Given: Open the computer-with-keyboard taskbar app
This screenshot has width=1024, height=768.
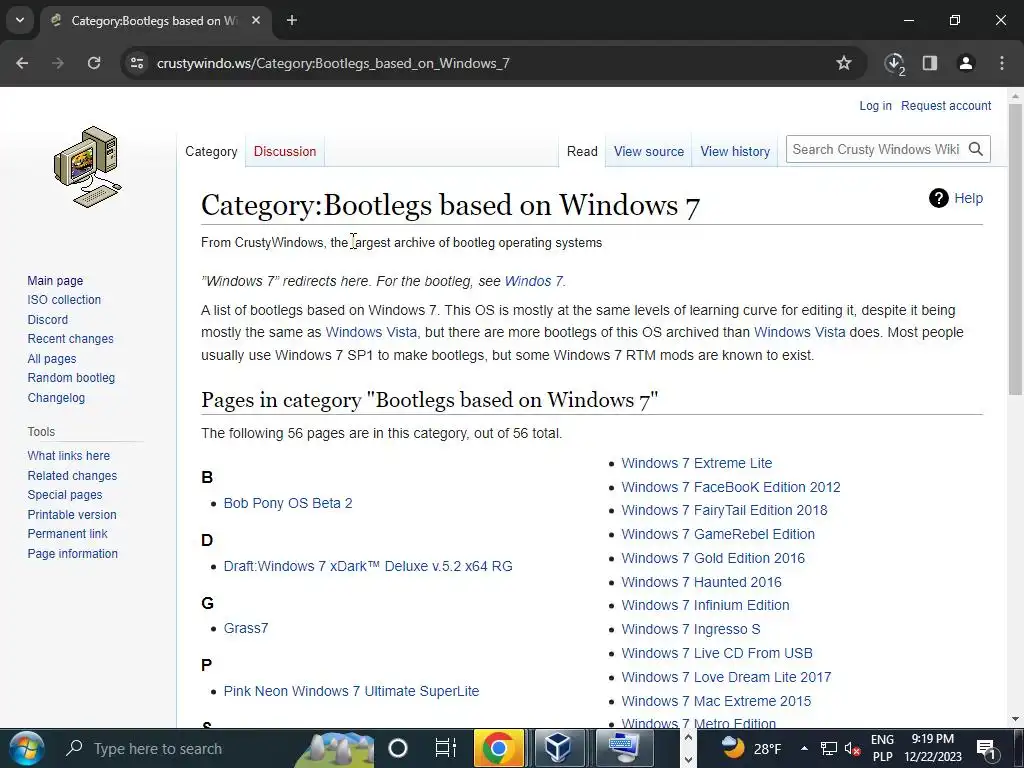Looking at the screenshot, I should click(624, 748).
